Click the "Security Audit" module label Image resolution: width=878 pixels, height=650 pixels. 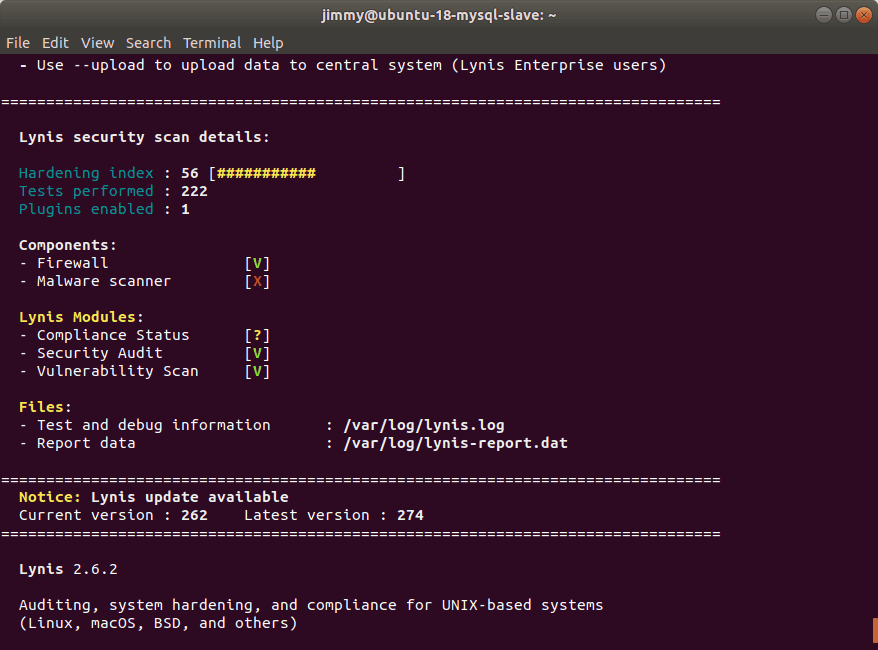pos(100,353)
